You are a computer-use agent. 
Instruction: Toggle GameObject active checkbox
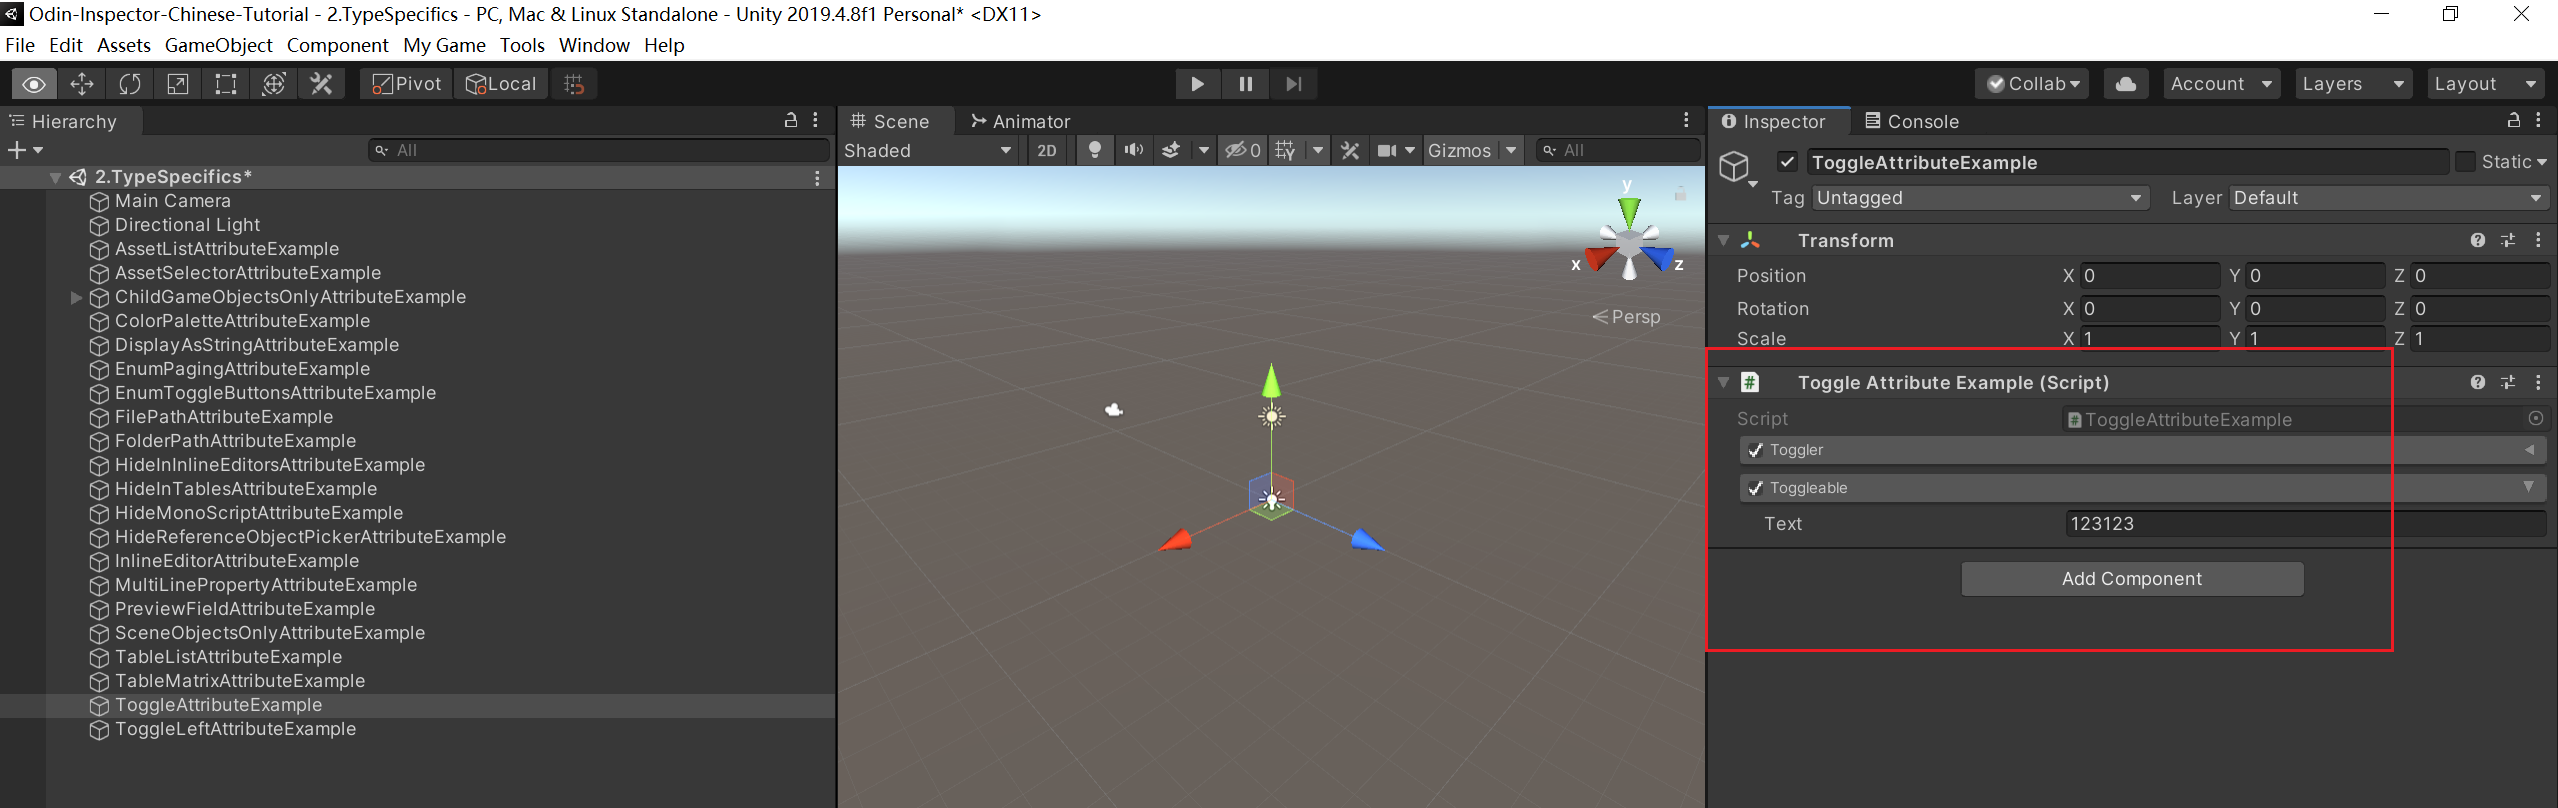click(1788, 162)
